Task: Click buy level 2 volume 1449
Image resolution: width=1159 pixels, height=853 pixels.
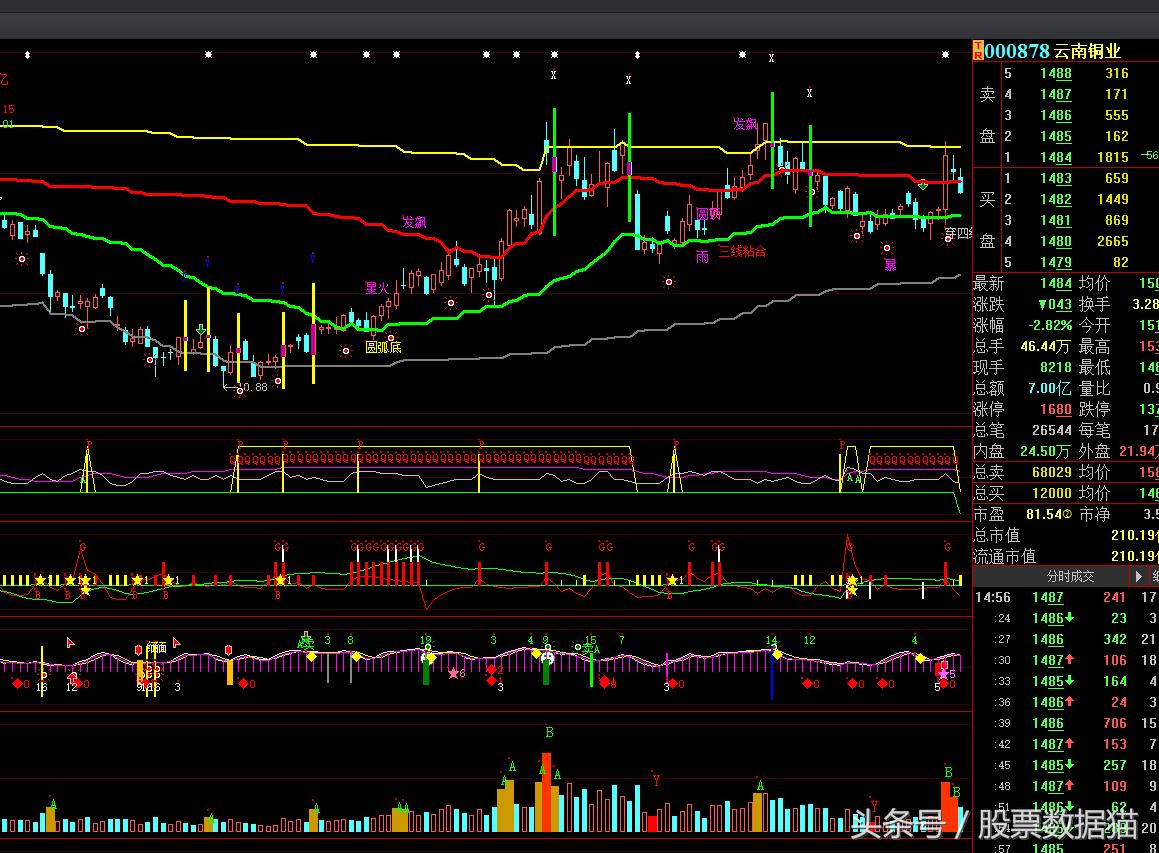Action: click(x=1112, y=199)
